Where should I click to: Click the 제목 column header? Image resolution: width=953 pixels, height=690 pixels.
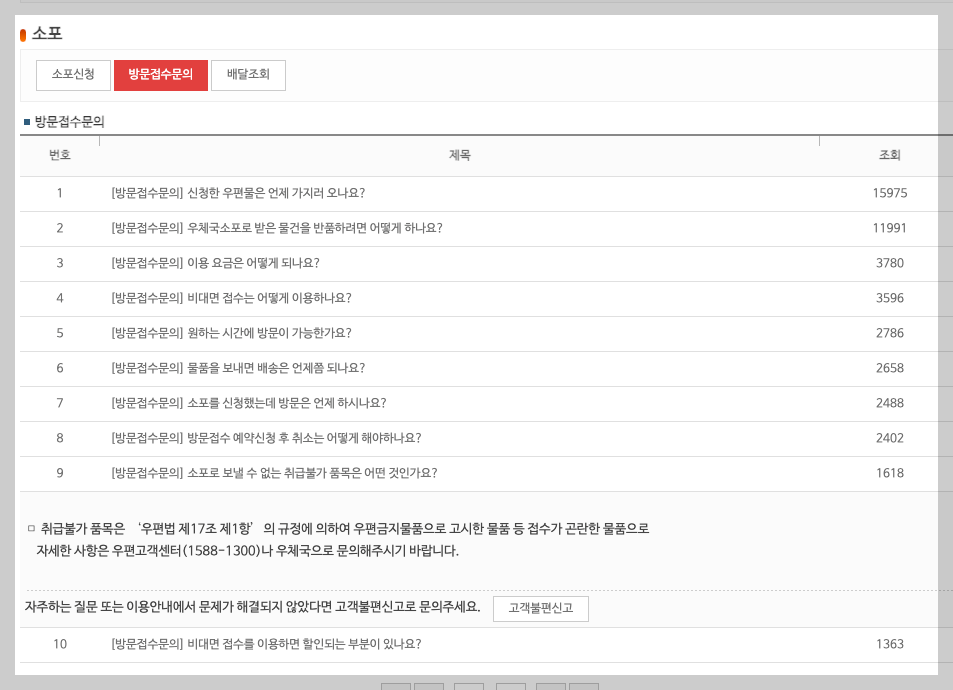[x=459, y=156]
